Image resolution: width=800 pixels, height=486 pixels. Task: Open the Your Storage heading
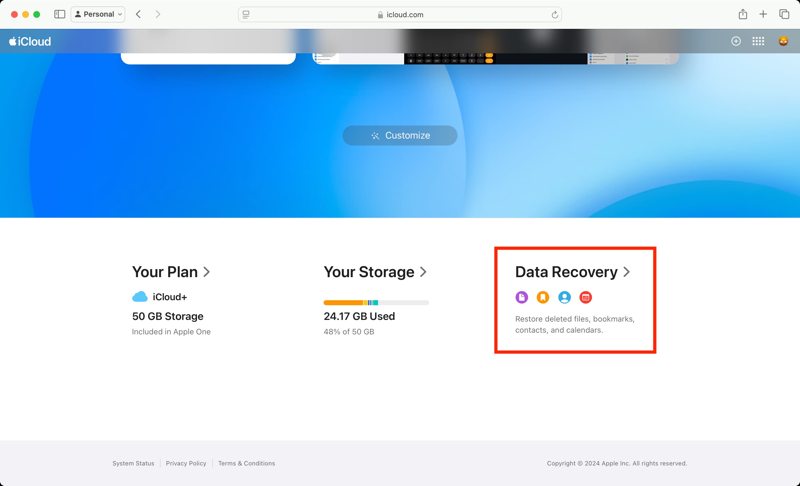coord(369,272)
